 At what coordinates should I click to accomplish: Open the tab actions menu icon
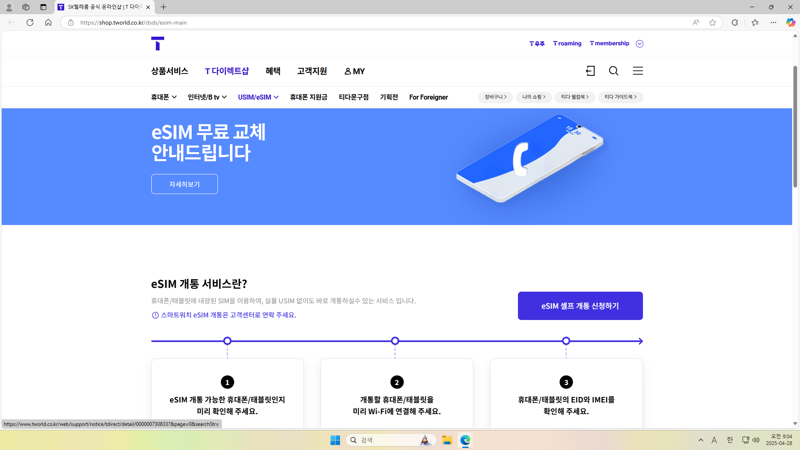pos(43,7)
